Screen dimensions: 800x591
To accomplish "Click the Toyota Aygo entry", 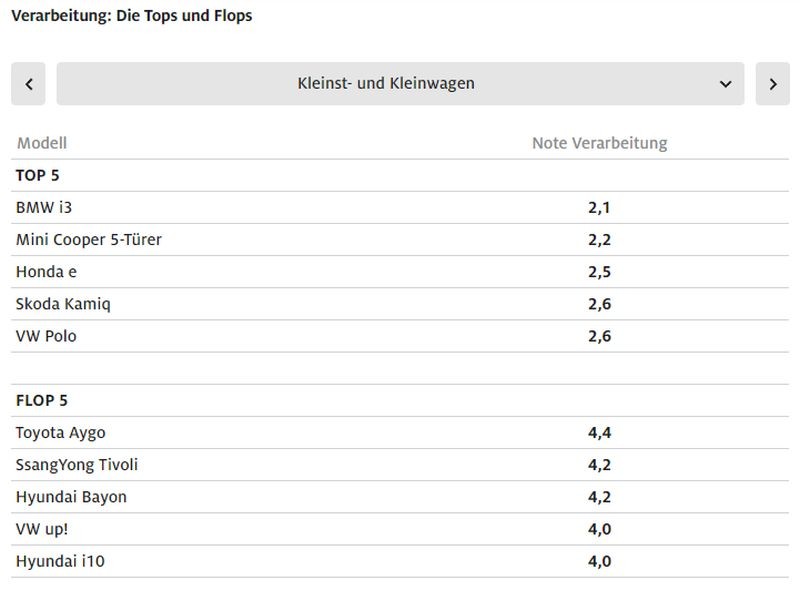I will pyautogui.click(x=60, y=432).
